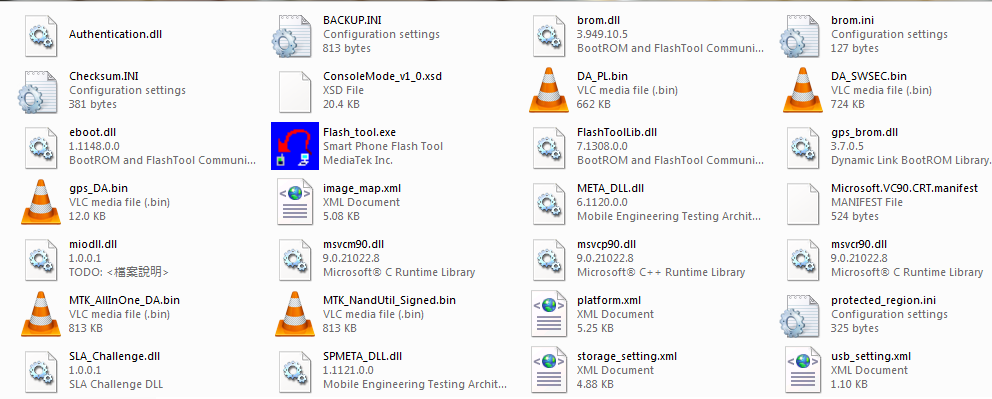Select the "usb_setting.xml" file name
The height and width of the screenshot is (399, 992).
[x=871, y=356]
